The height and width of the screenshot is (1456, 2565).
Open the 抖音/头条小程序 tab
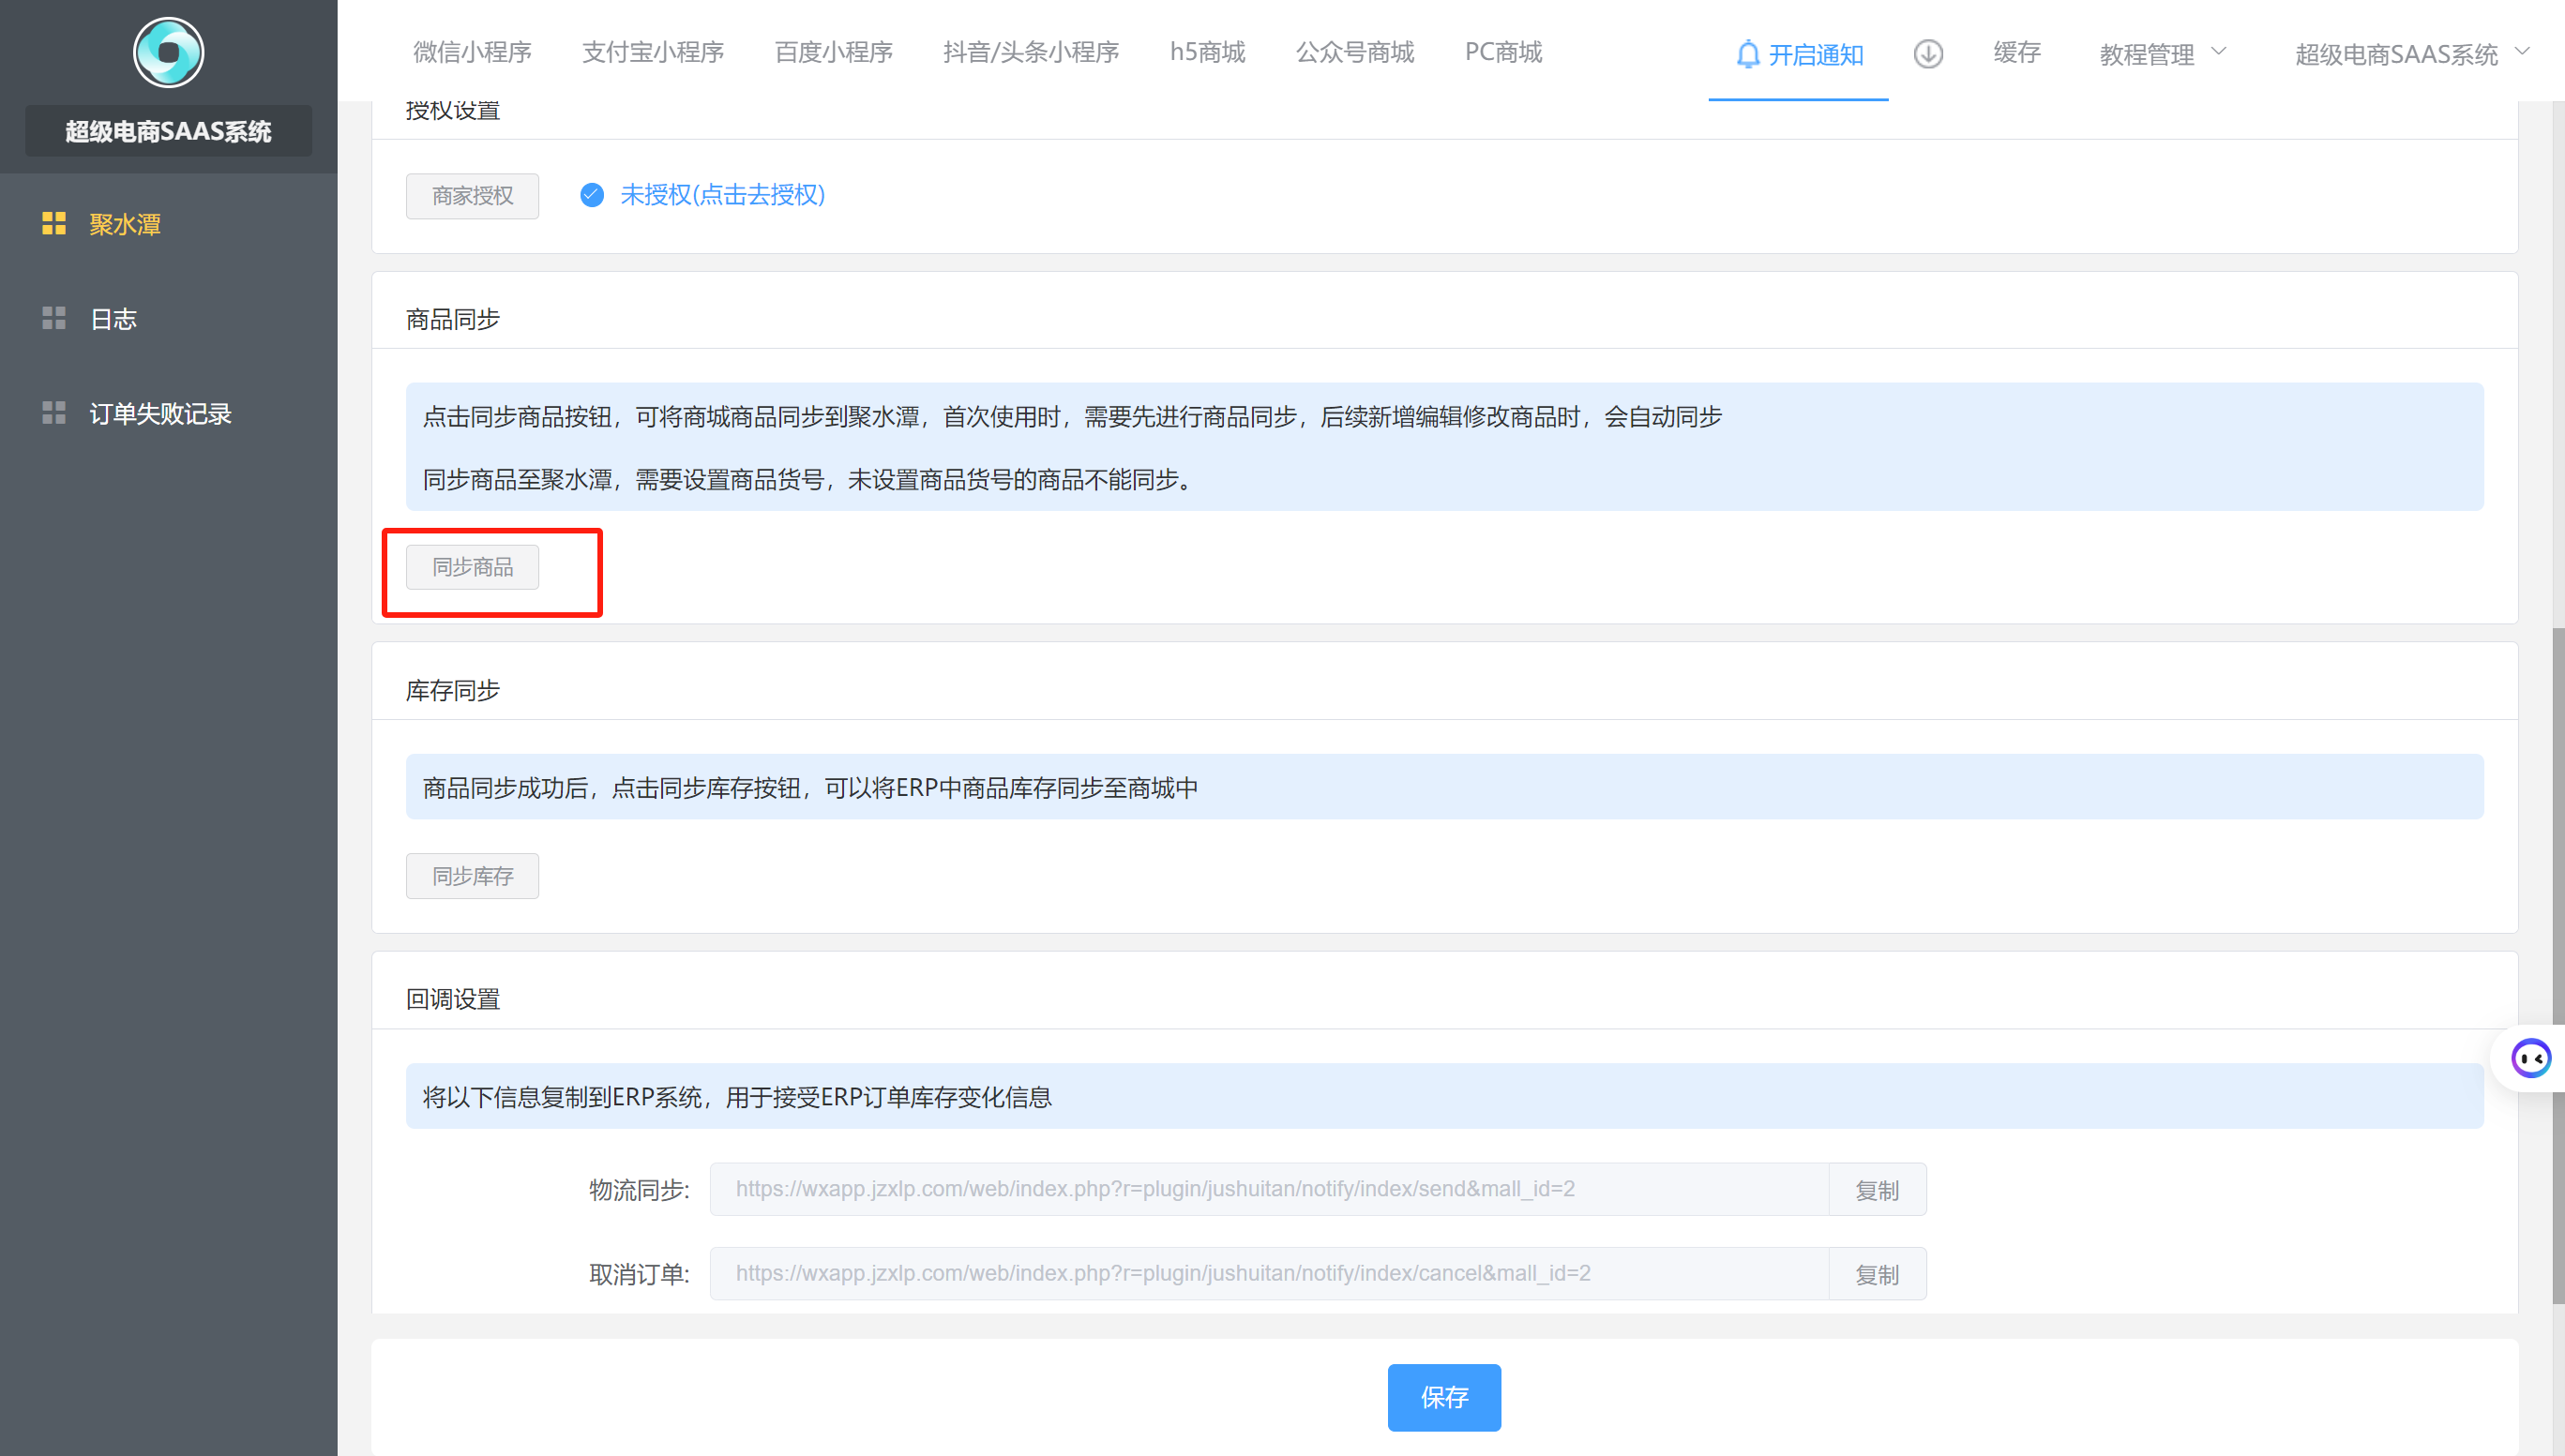tap(1030, 52)
